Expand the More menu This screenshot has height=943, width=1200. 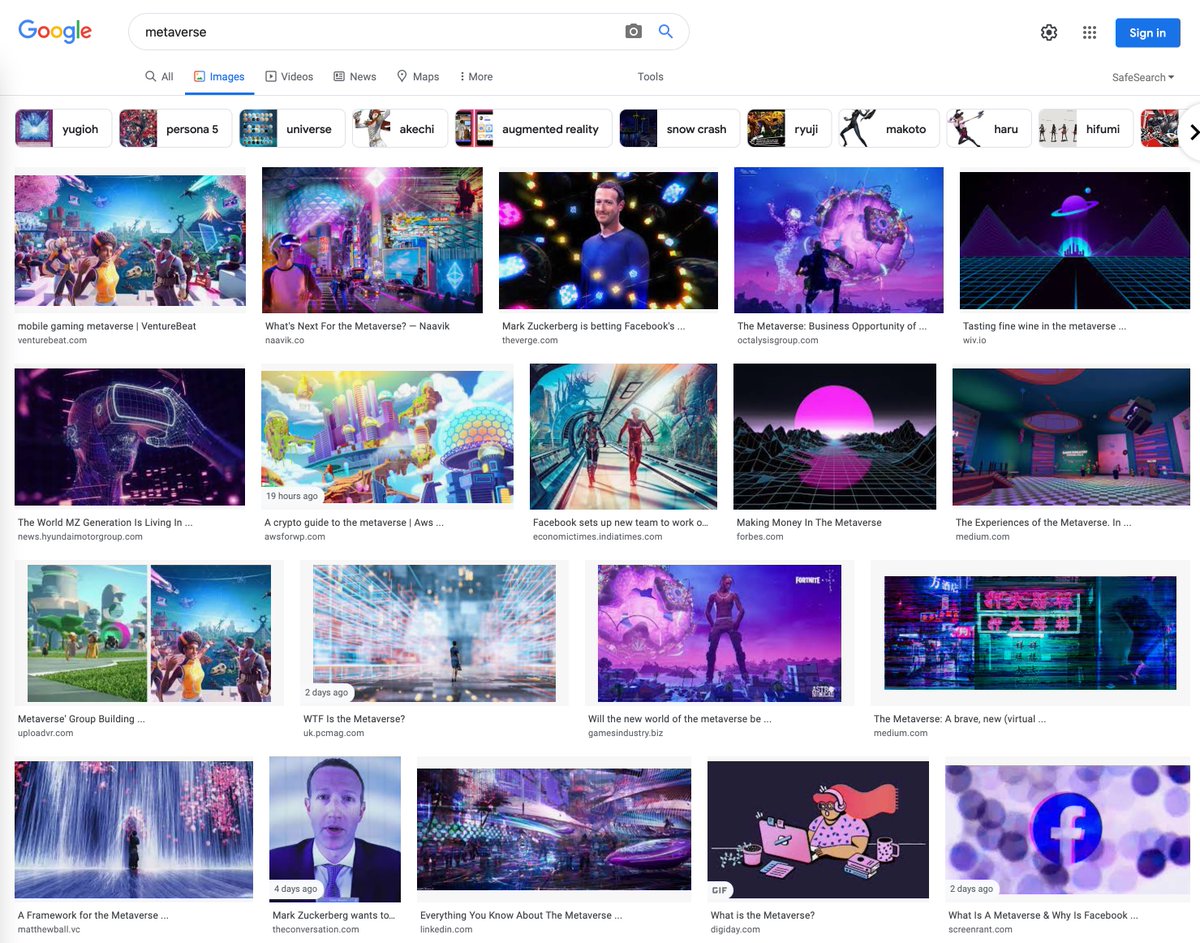click(x=476, y=77)
